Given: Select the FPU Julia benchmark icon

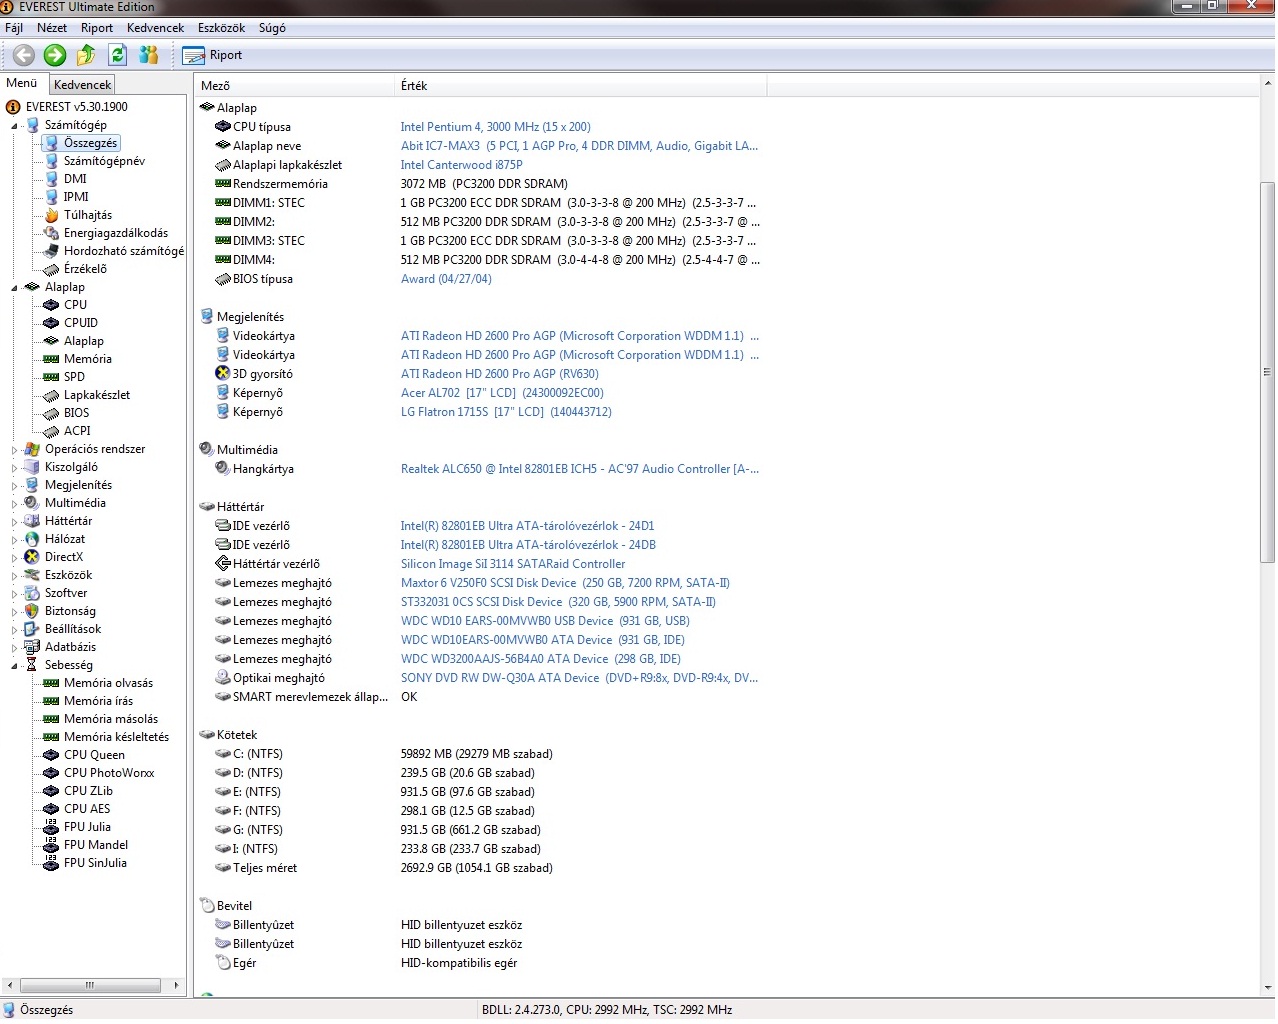Looking at the screenshot, I should click(51, 827).
